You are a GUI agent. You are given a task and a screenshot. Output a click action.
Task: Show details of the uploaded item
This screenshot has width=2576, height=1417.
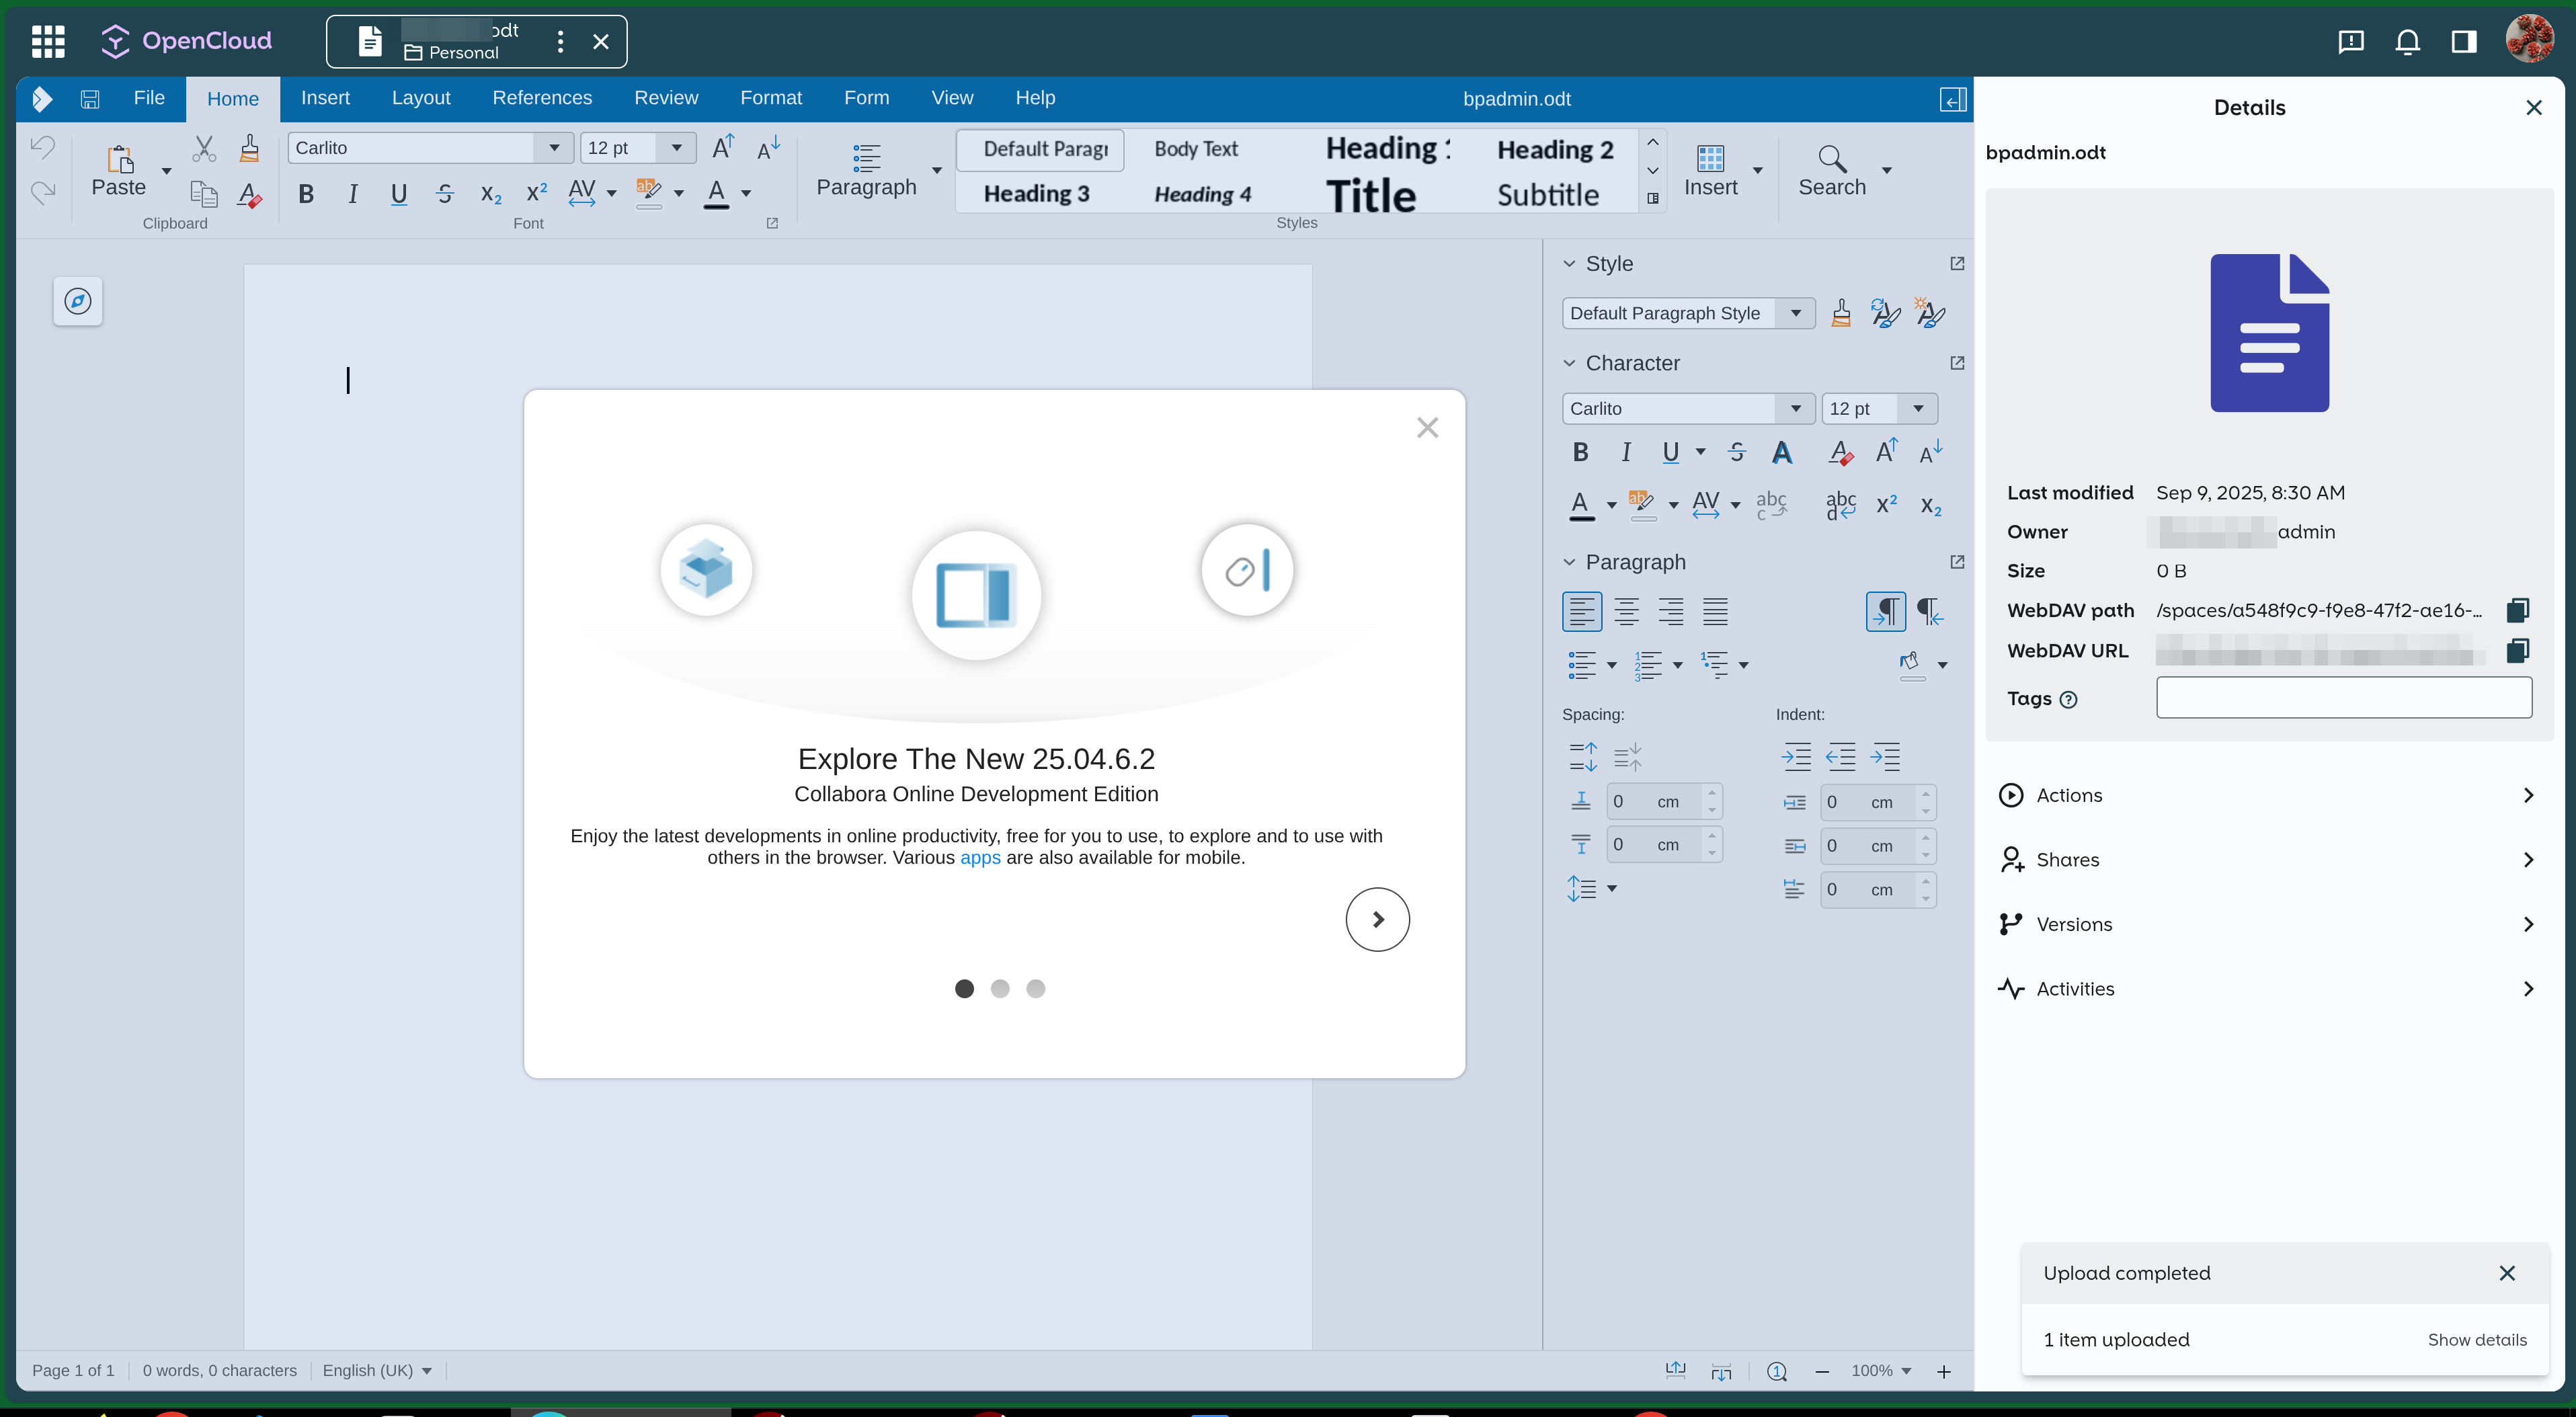(x=2478, y=1340)
